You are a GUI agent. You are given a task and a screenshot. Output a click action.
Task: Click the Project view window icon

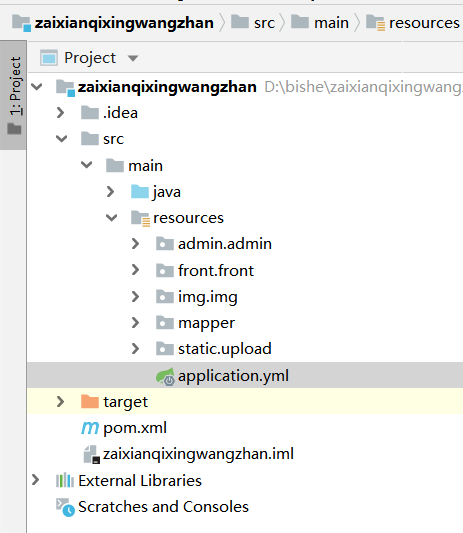pos(49,58)
